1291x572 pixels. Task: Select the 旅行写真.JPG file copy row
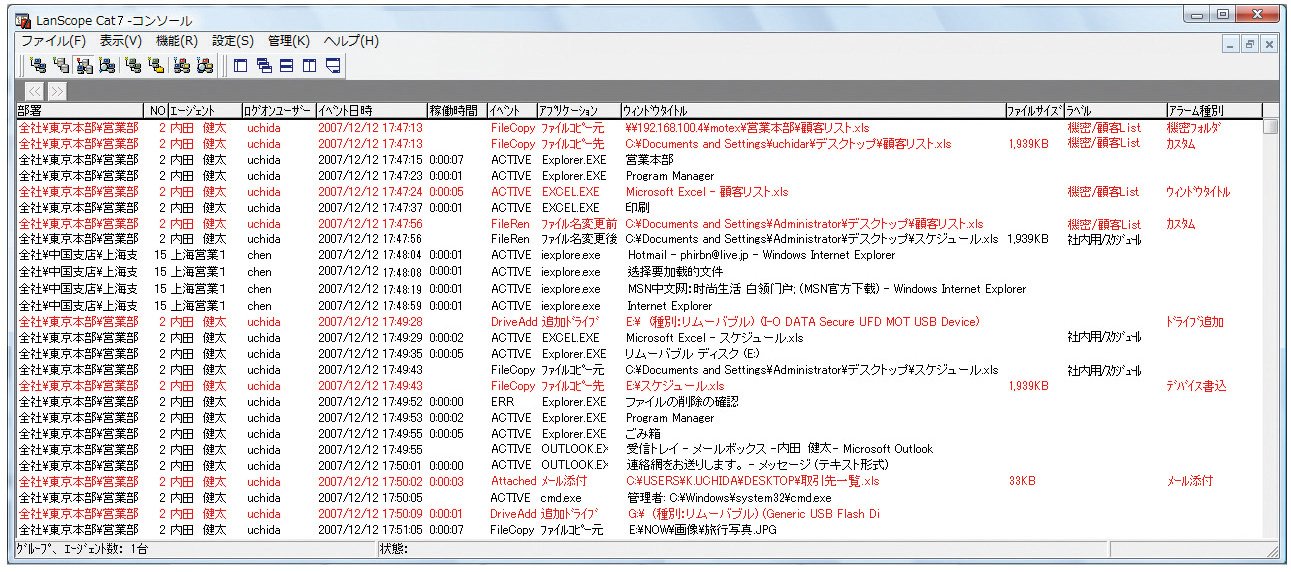640,530
